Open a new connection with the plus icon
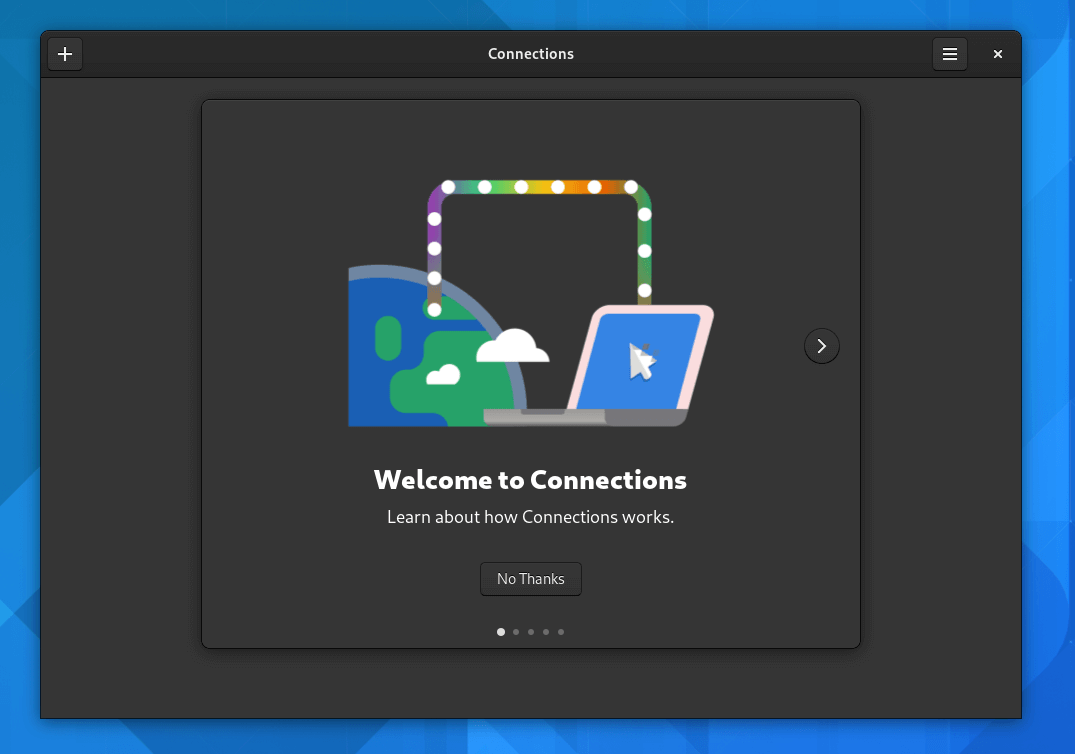1075x754 pixels. point(65,54)
